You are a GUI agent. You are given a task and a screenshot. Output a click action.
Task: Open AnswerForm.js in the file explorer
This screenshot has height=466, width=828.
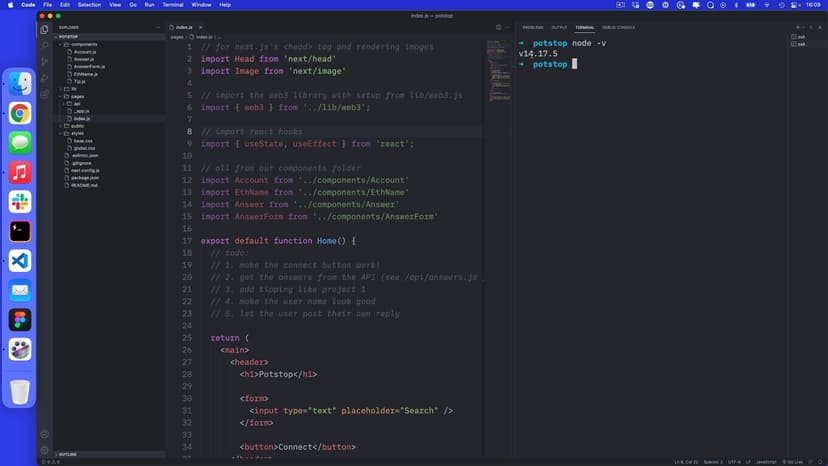[x=89, y=66]
